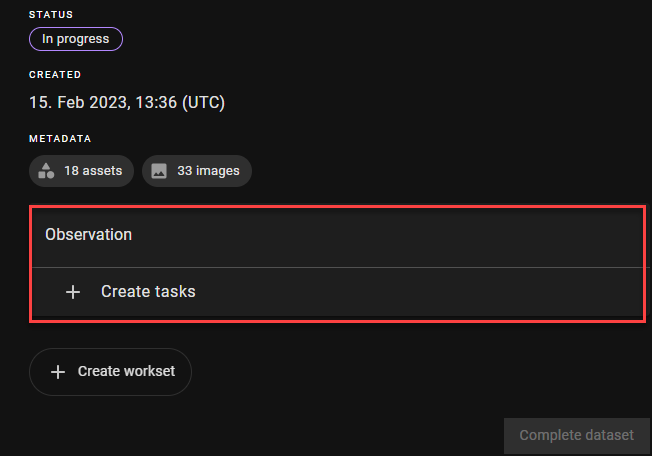Click the picture icon in images chip
This screenshot has width=652, height=456.
tap(159, 171)
